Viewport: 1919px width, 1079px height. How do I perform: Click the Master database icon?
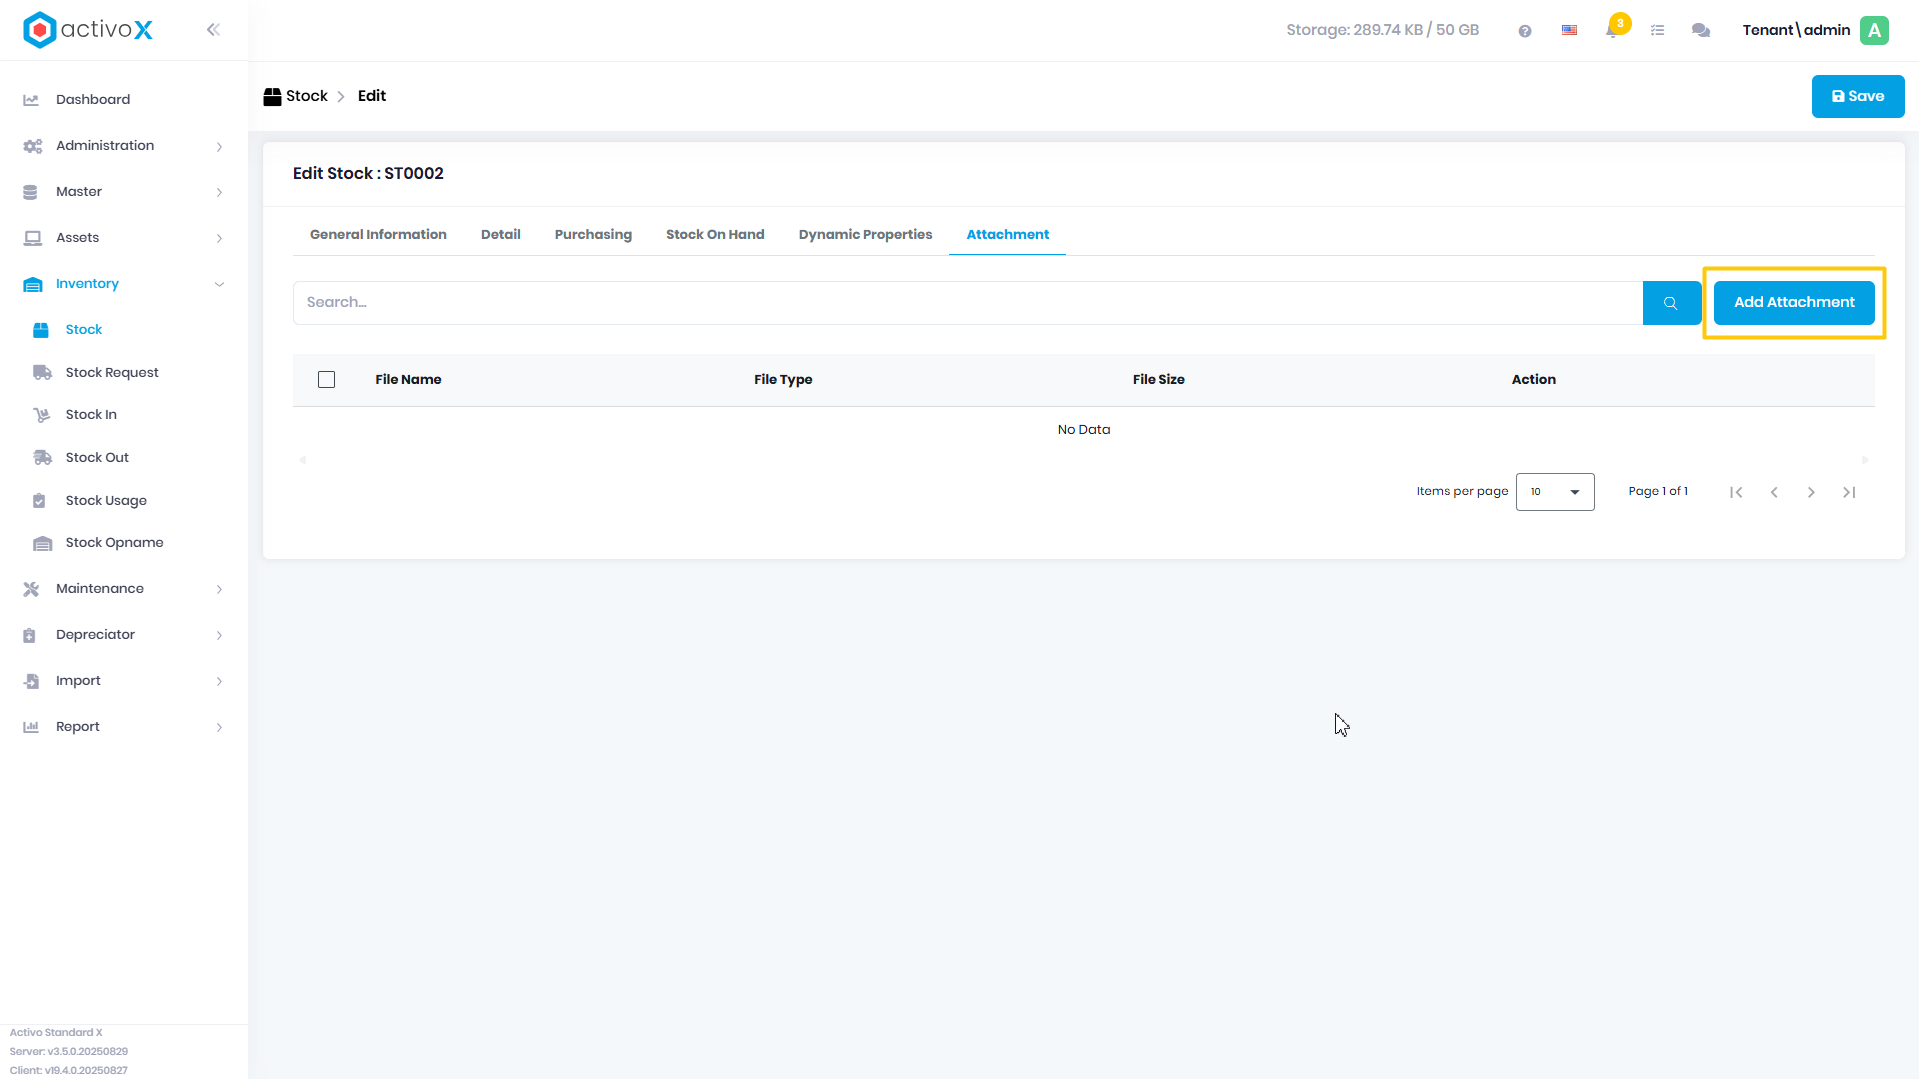click(30, 192)
